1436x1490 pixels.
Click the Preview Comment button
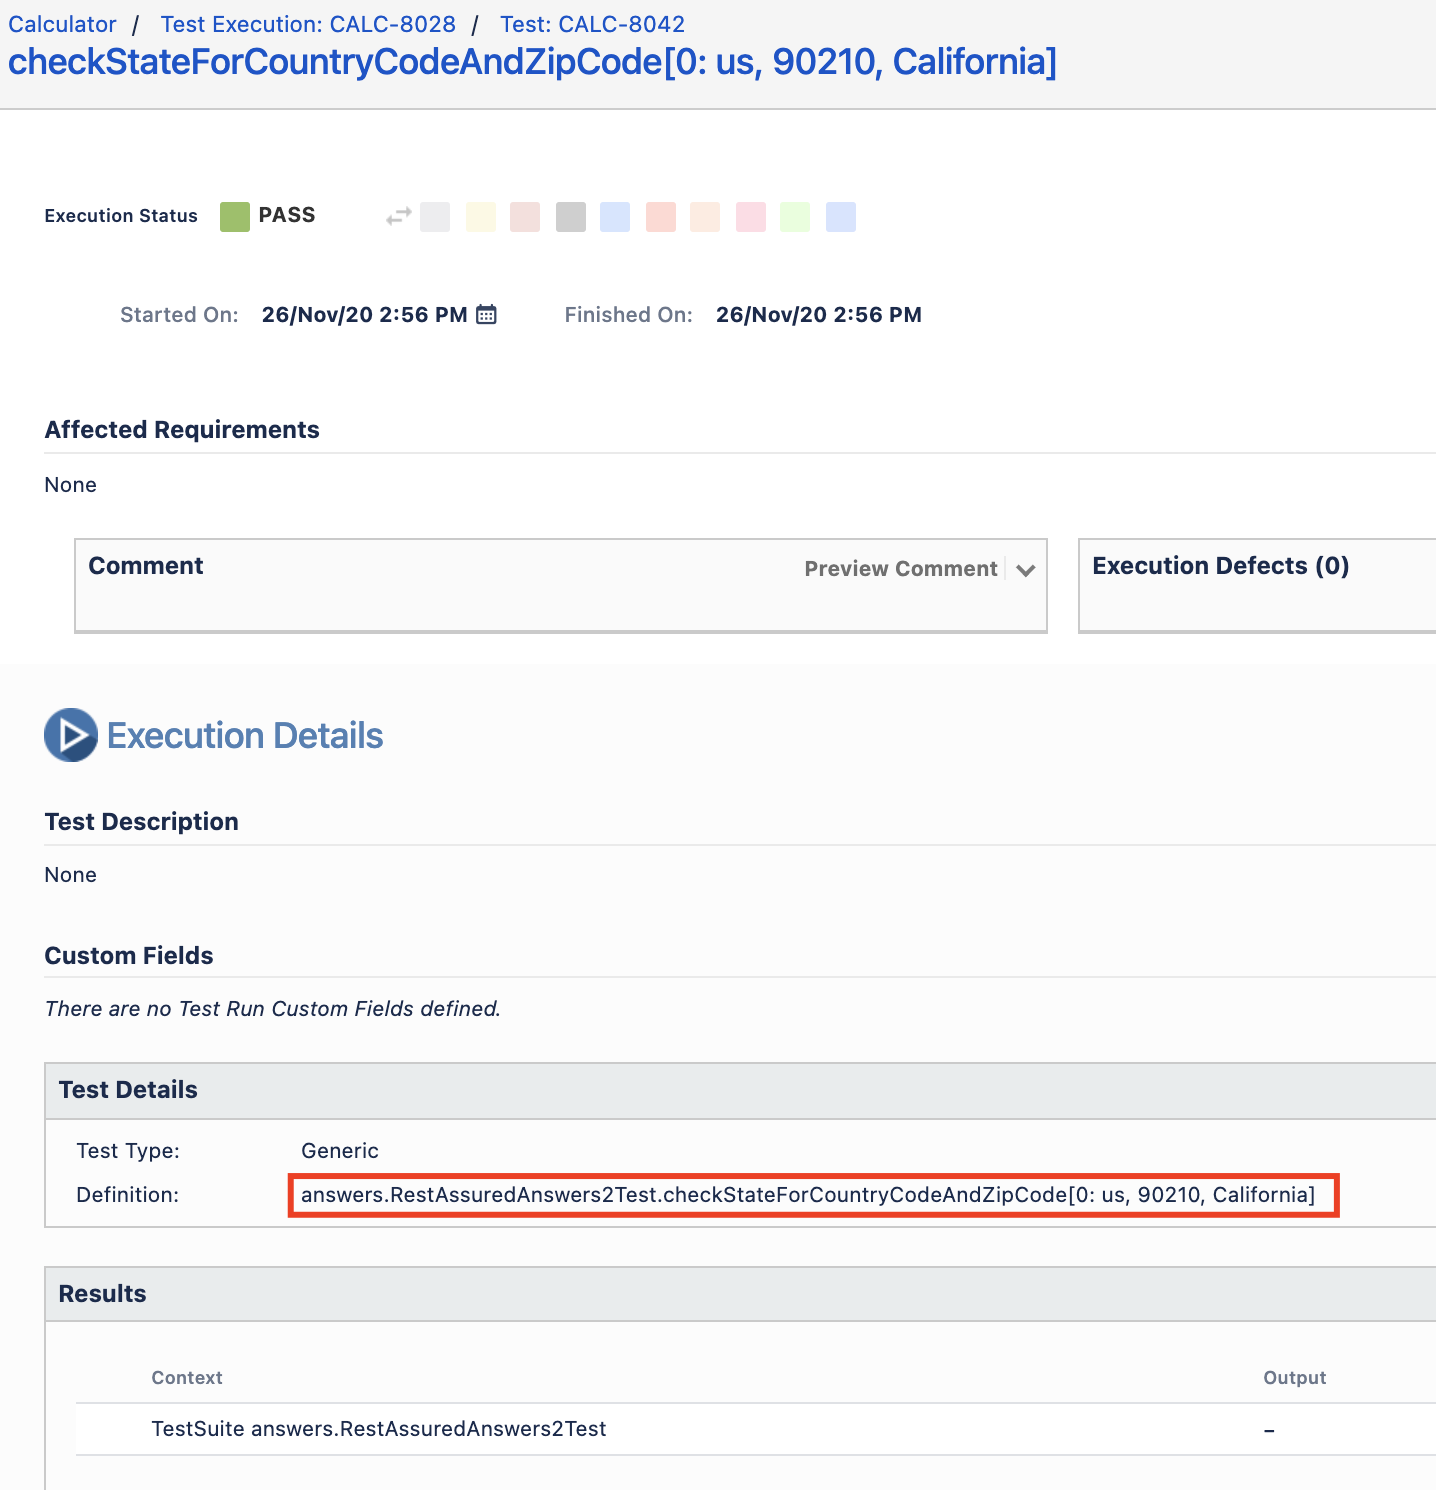[x=901, y=569]
